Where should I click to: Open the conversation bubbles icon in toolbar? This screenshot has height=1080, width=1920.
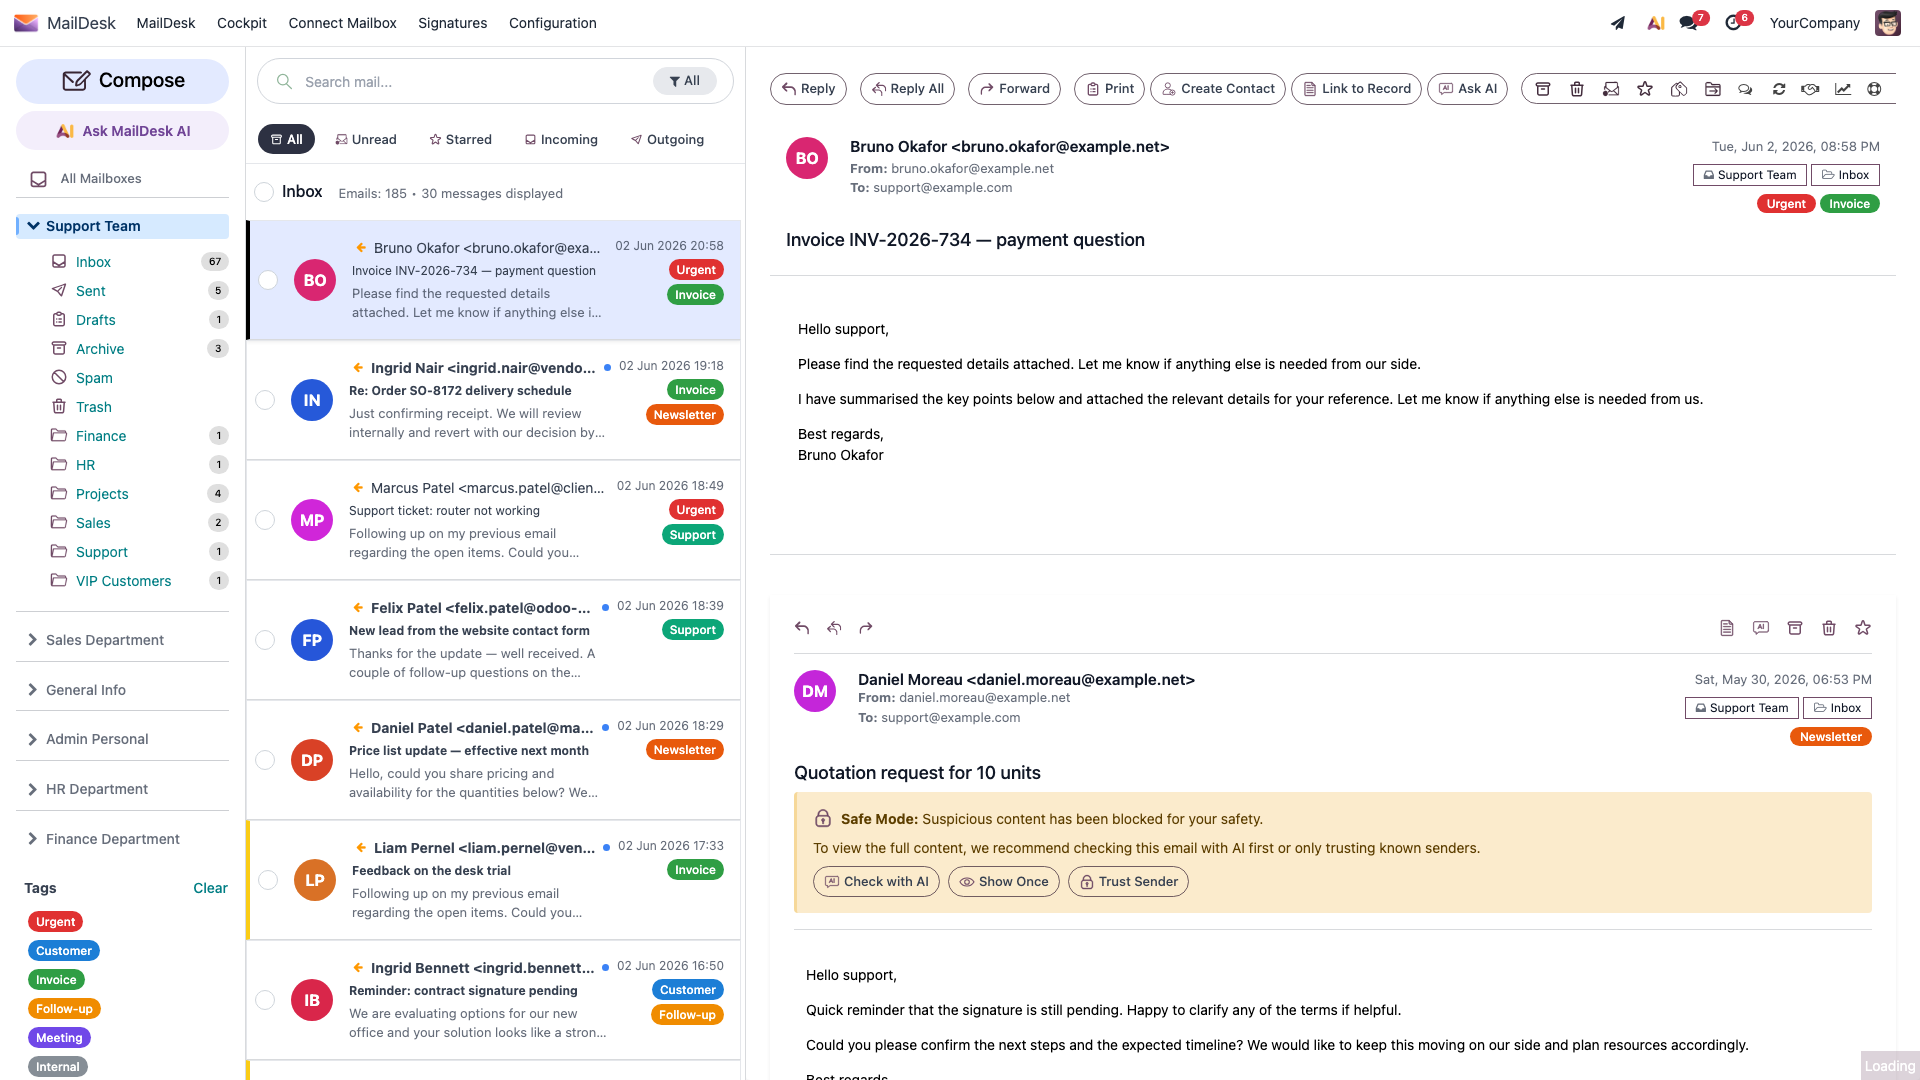(1745, 89)
